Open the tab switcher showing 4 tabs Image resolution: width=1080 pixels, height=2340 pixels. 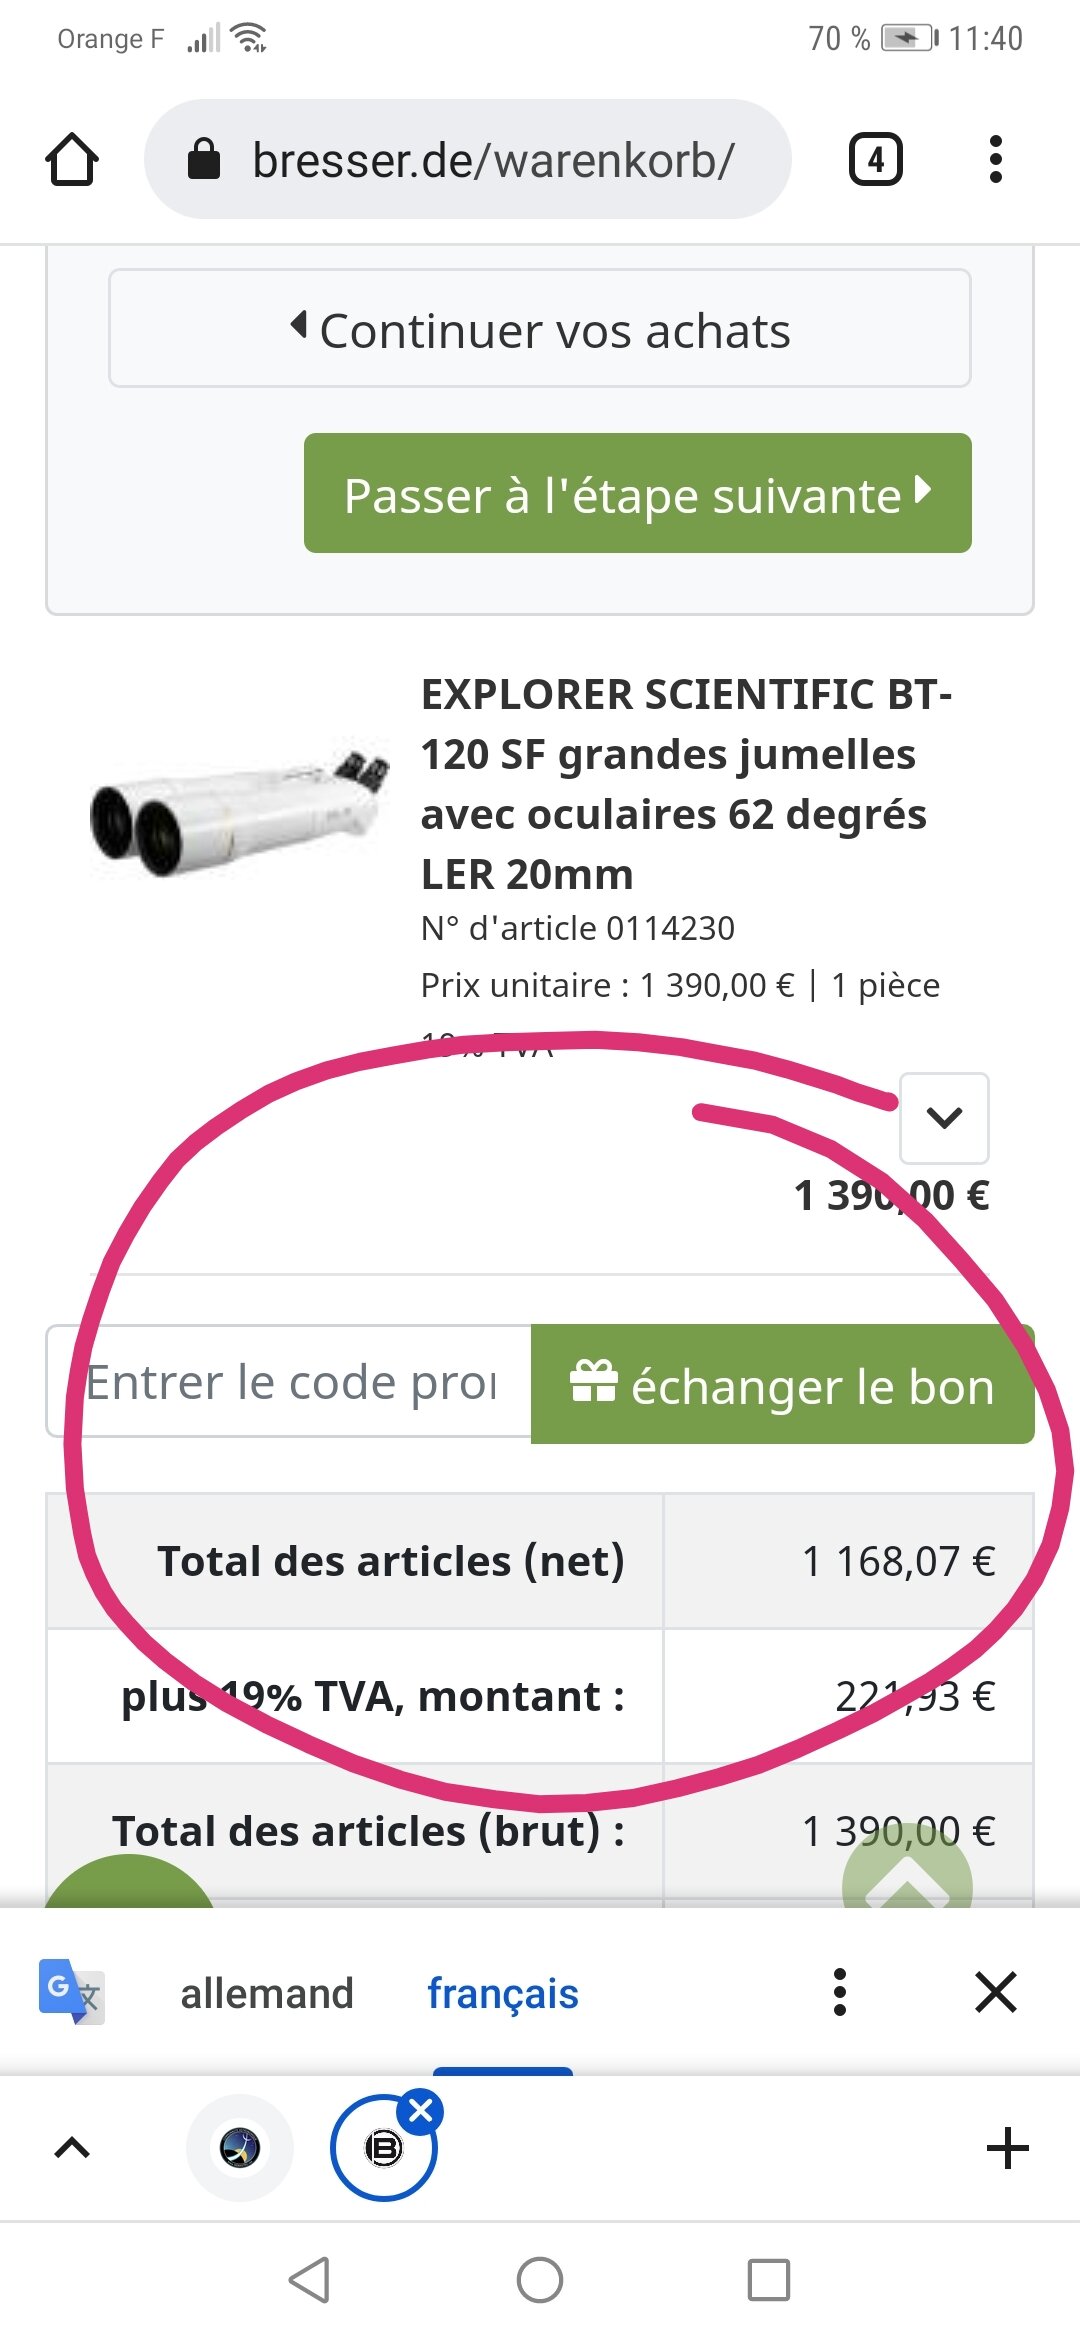pyautogui.click(x=875, y=160)
